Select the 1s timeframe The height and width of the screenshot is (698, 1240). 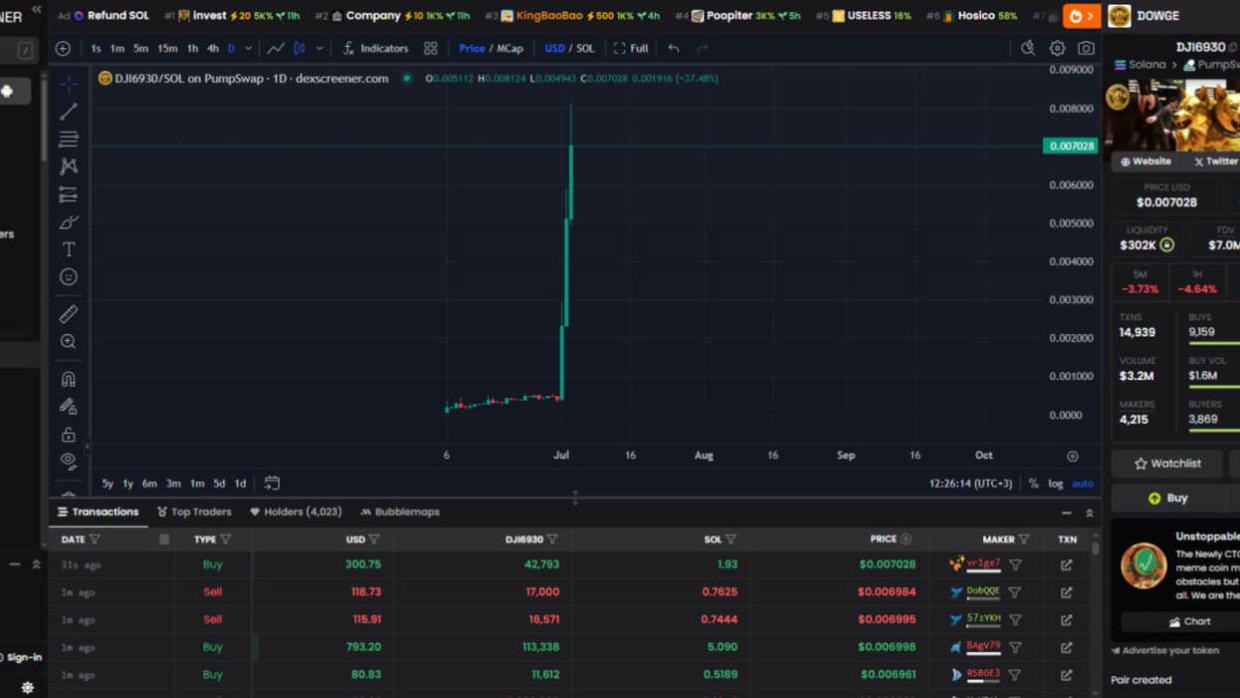(96, 48)
